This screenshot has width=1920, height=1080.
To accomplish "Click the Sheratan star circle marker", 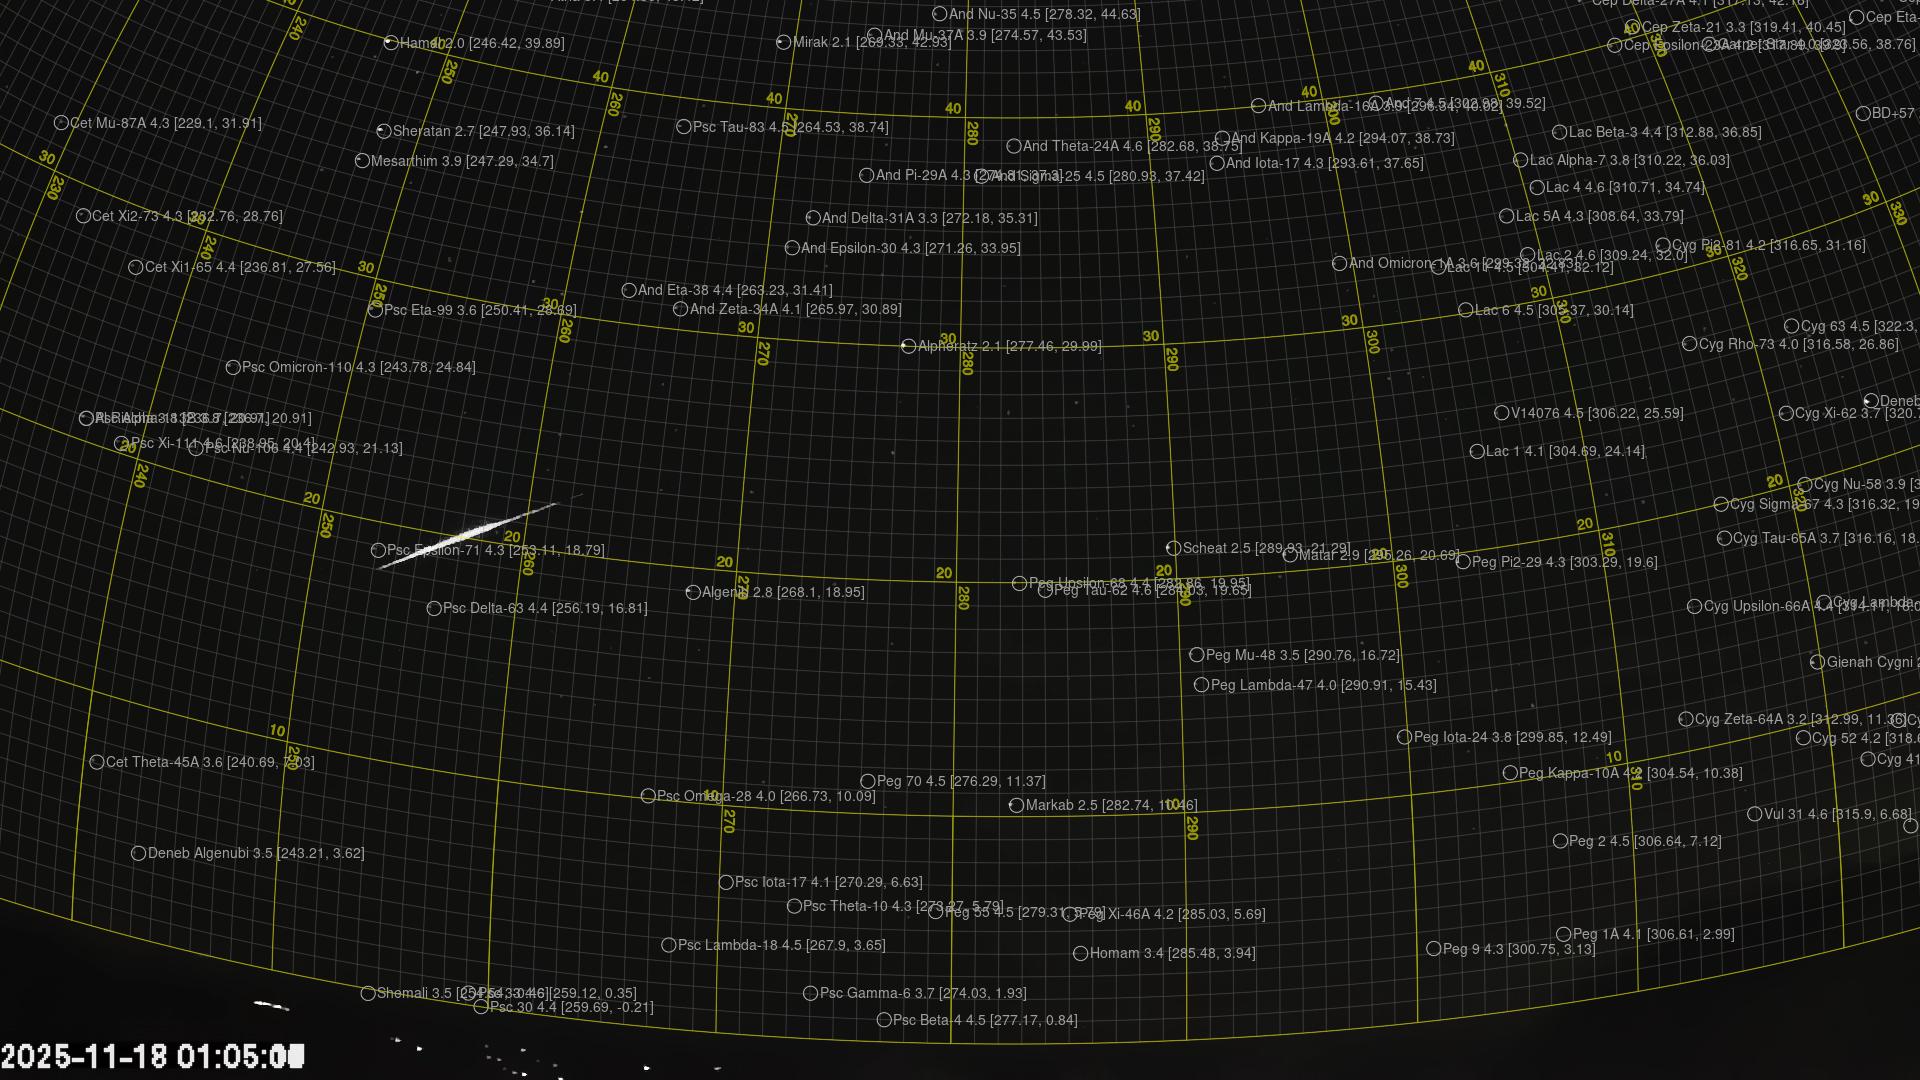I will [384, 131].
